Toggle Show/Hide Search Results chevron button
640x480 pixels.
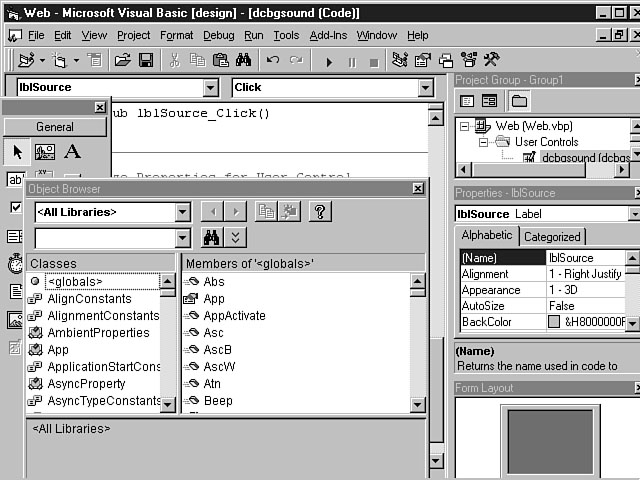click(235, 237)
